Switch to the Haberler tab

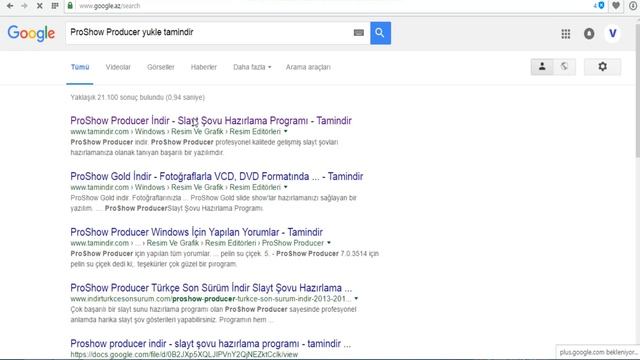pyautogui.click(x=204, y=67)
